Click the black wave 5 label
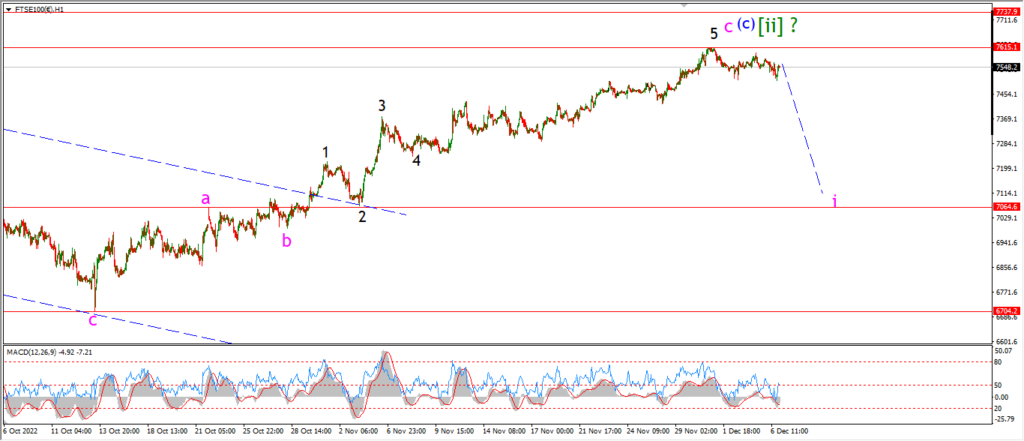The width and height of the screenshot is (1024, 441). point(714,33)
